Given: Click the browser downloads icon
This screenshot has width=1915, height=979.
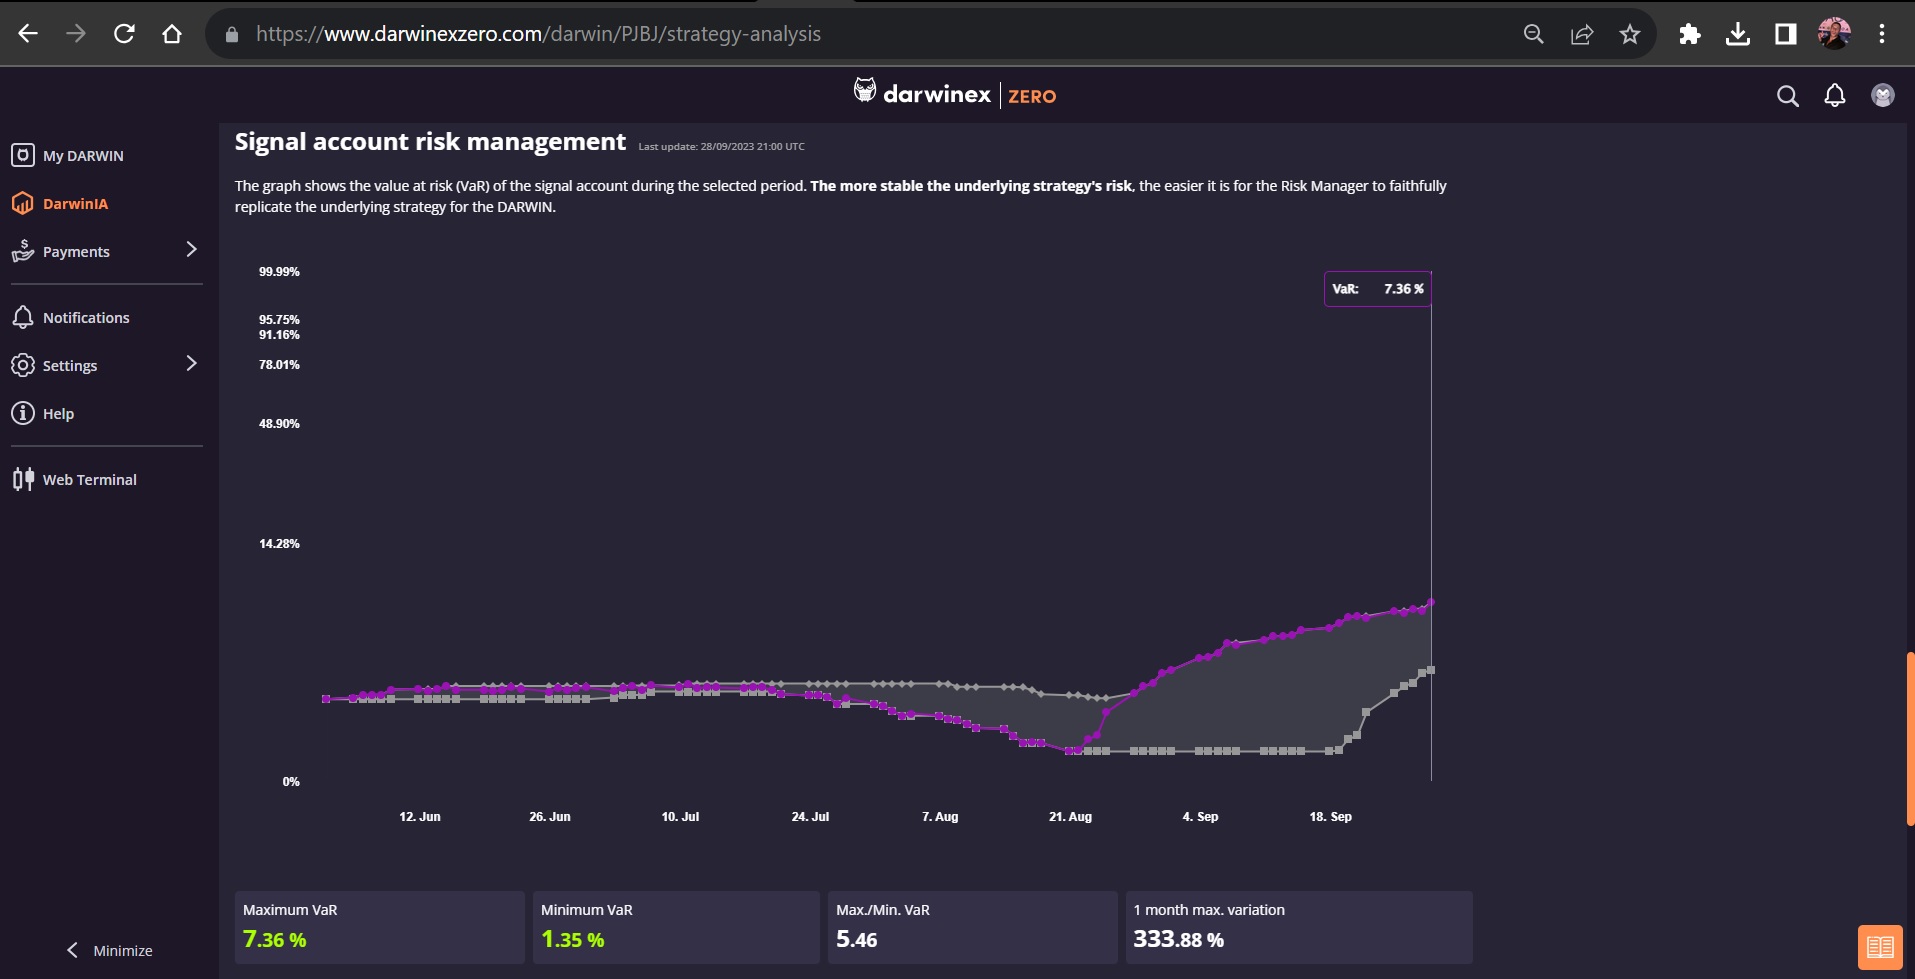Looking at the screenshot, I should 1738,34.
